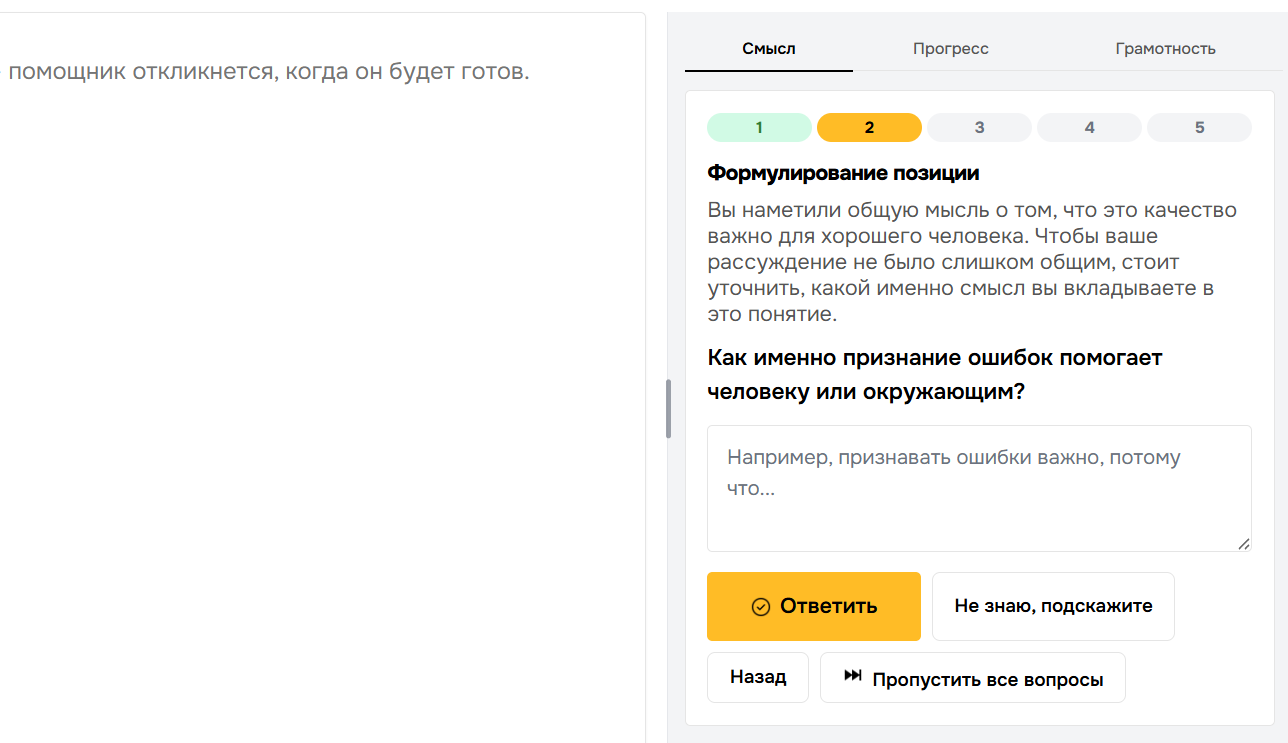Open the Грамотность tab
This screenshot has width=1288, height=743.
(x=1165, y=48)
